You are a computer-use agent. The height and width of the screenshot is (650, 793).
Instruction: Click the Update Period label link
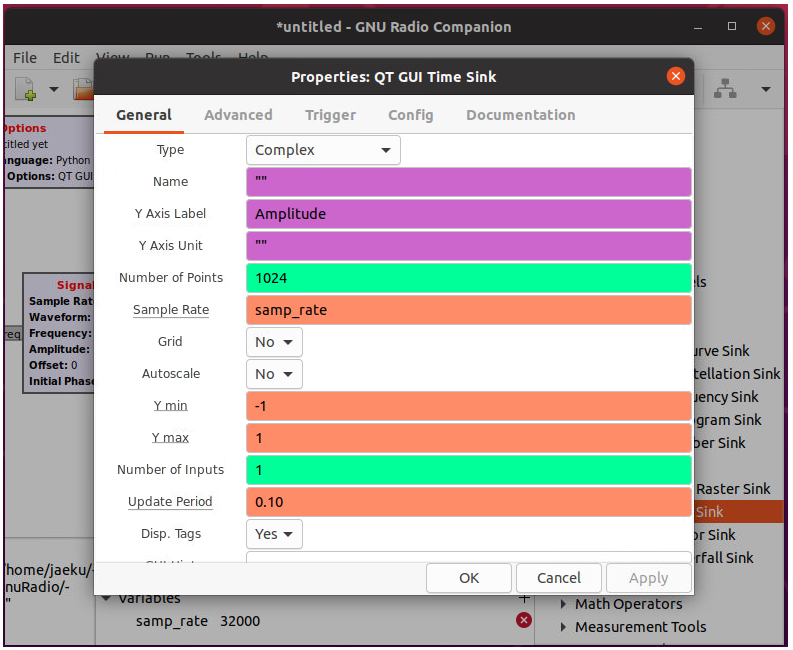pyautogui.click(x=170, y=502)
